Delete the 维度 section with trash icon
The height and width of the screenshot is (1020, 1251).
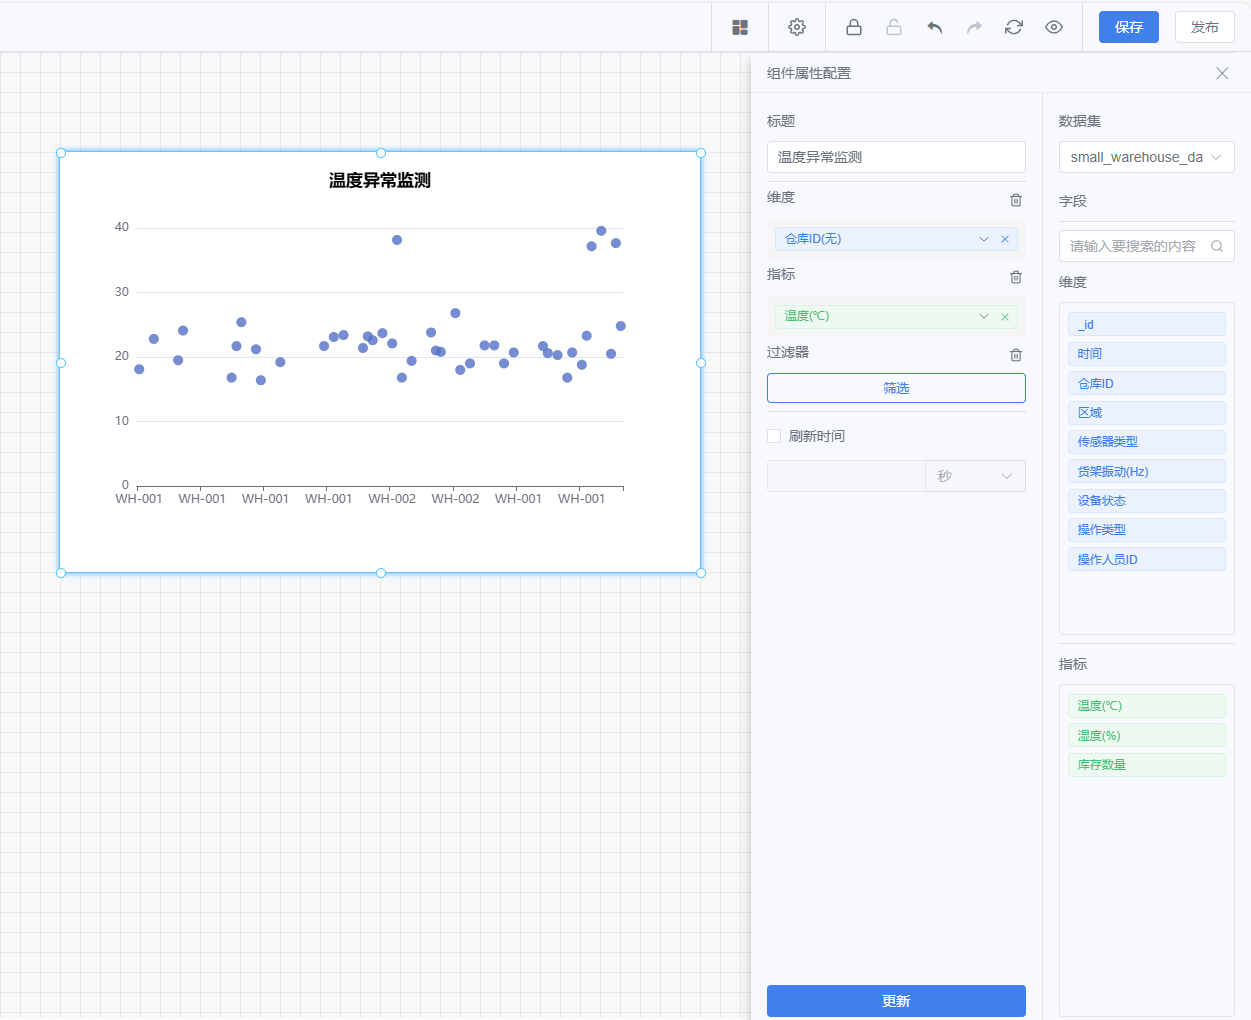point(1016,199)
